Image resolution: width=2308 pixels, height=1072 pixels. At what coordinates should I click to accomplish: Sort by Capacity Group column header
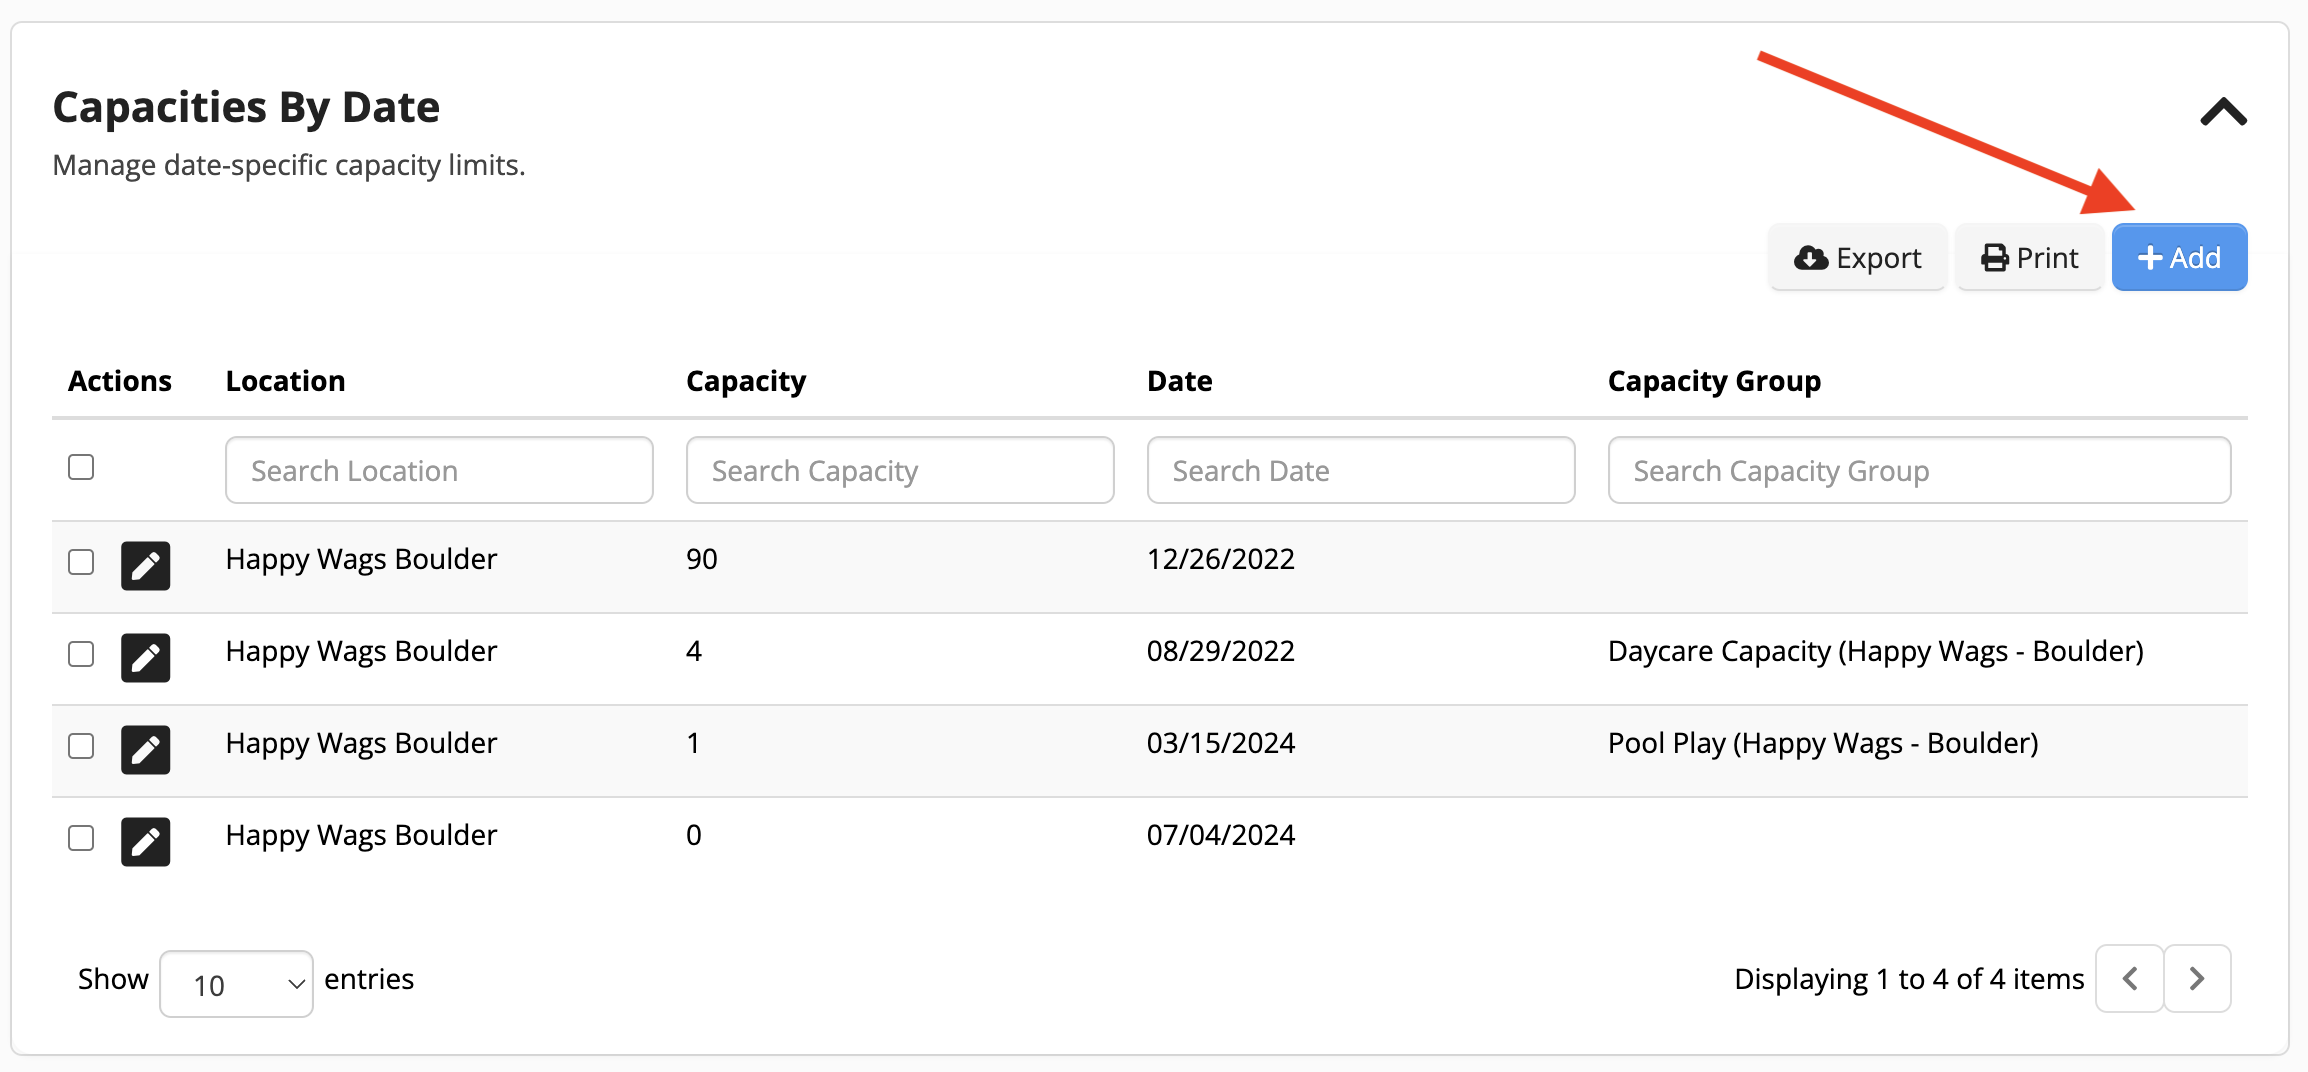coord(1714,381)
